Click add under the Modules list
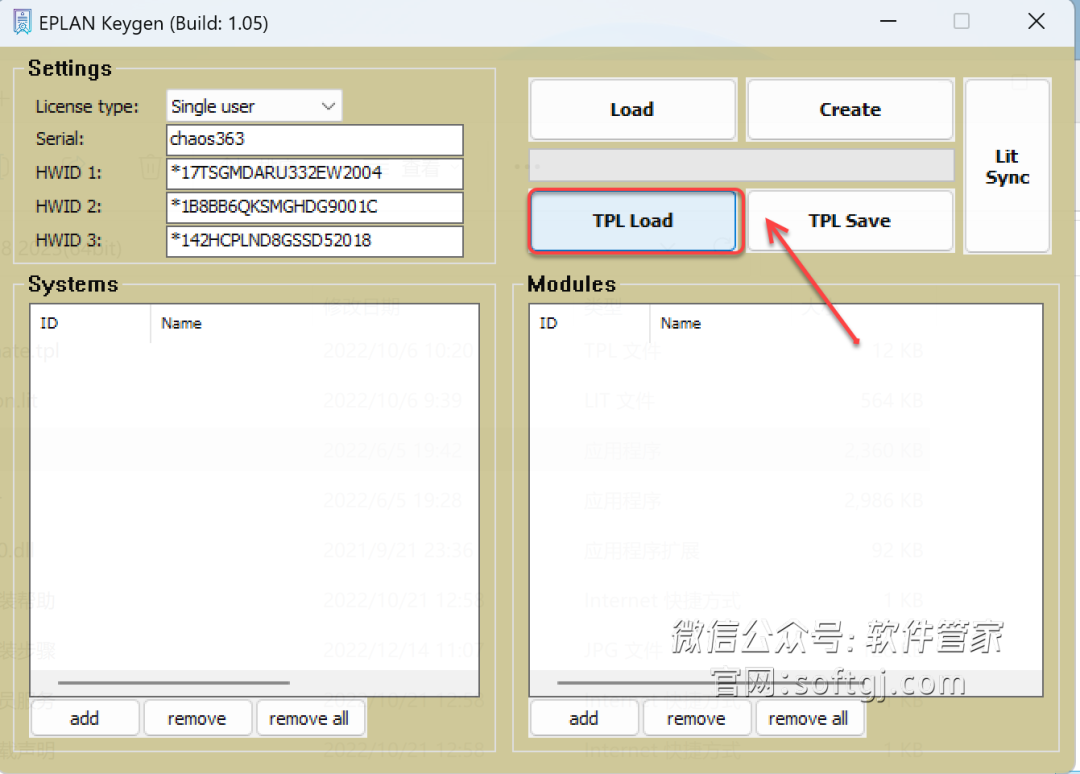Viewport: 1080px width, 774px height. pos(584,718)
